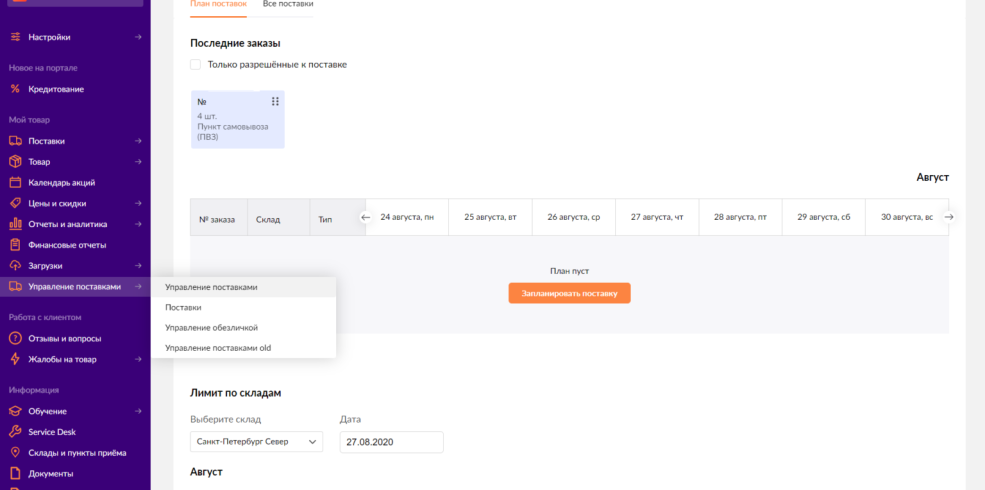Click the drag handle on the order card
985x490 pixels.
click(x=275, y=101)
